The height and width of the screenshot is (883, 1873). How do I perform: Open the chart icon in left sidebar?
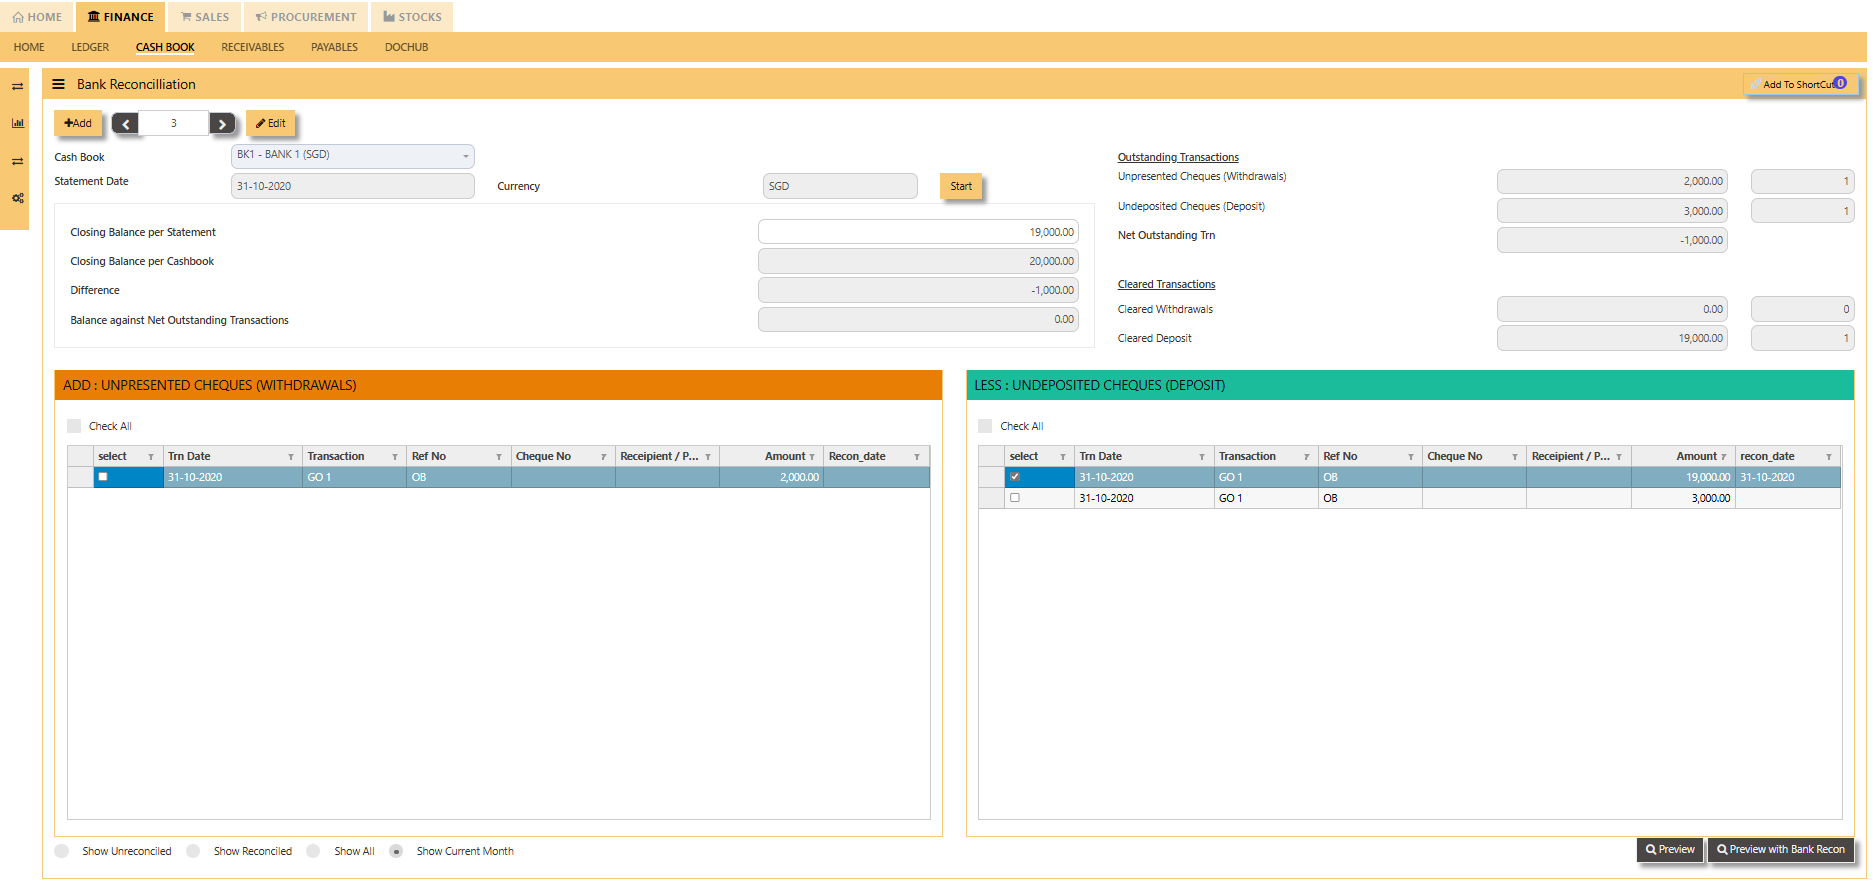(17, 123)
